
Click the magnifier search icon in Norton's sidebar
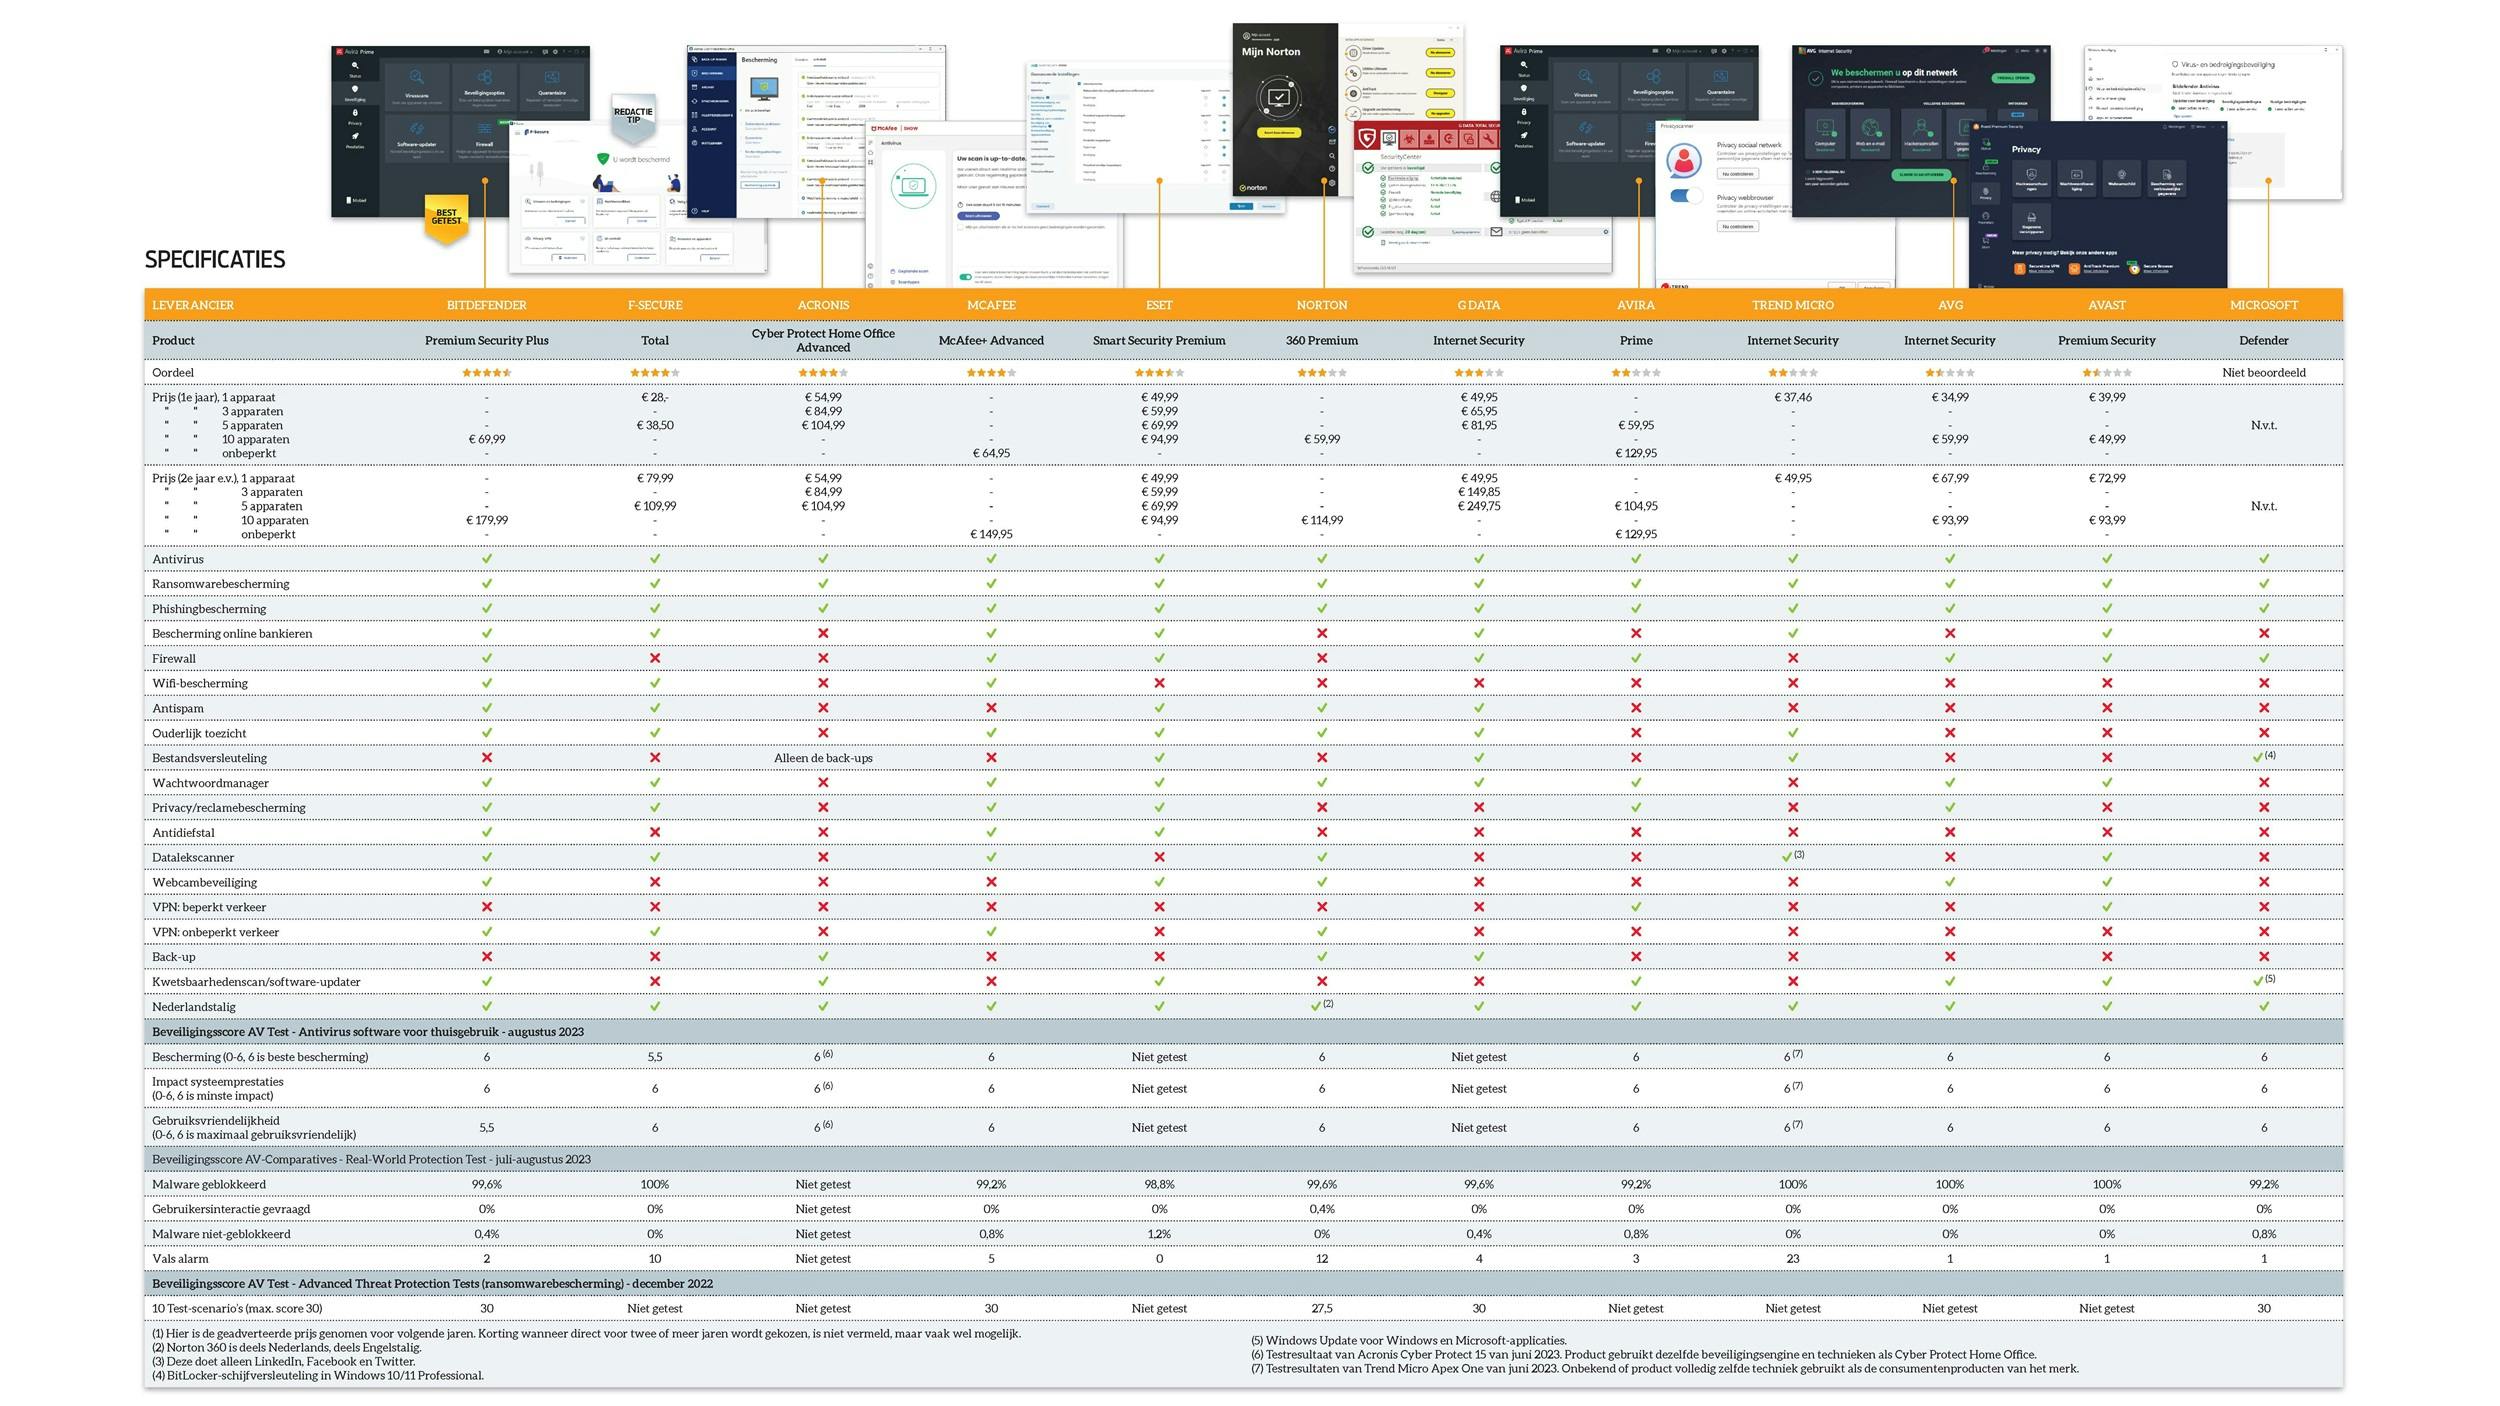[x=1332, y=156]
